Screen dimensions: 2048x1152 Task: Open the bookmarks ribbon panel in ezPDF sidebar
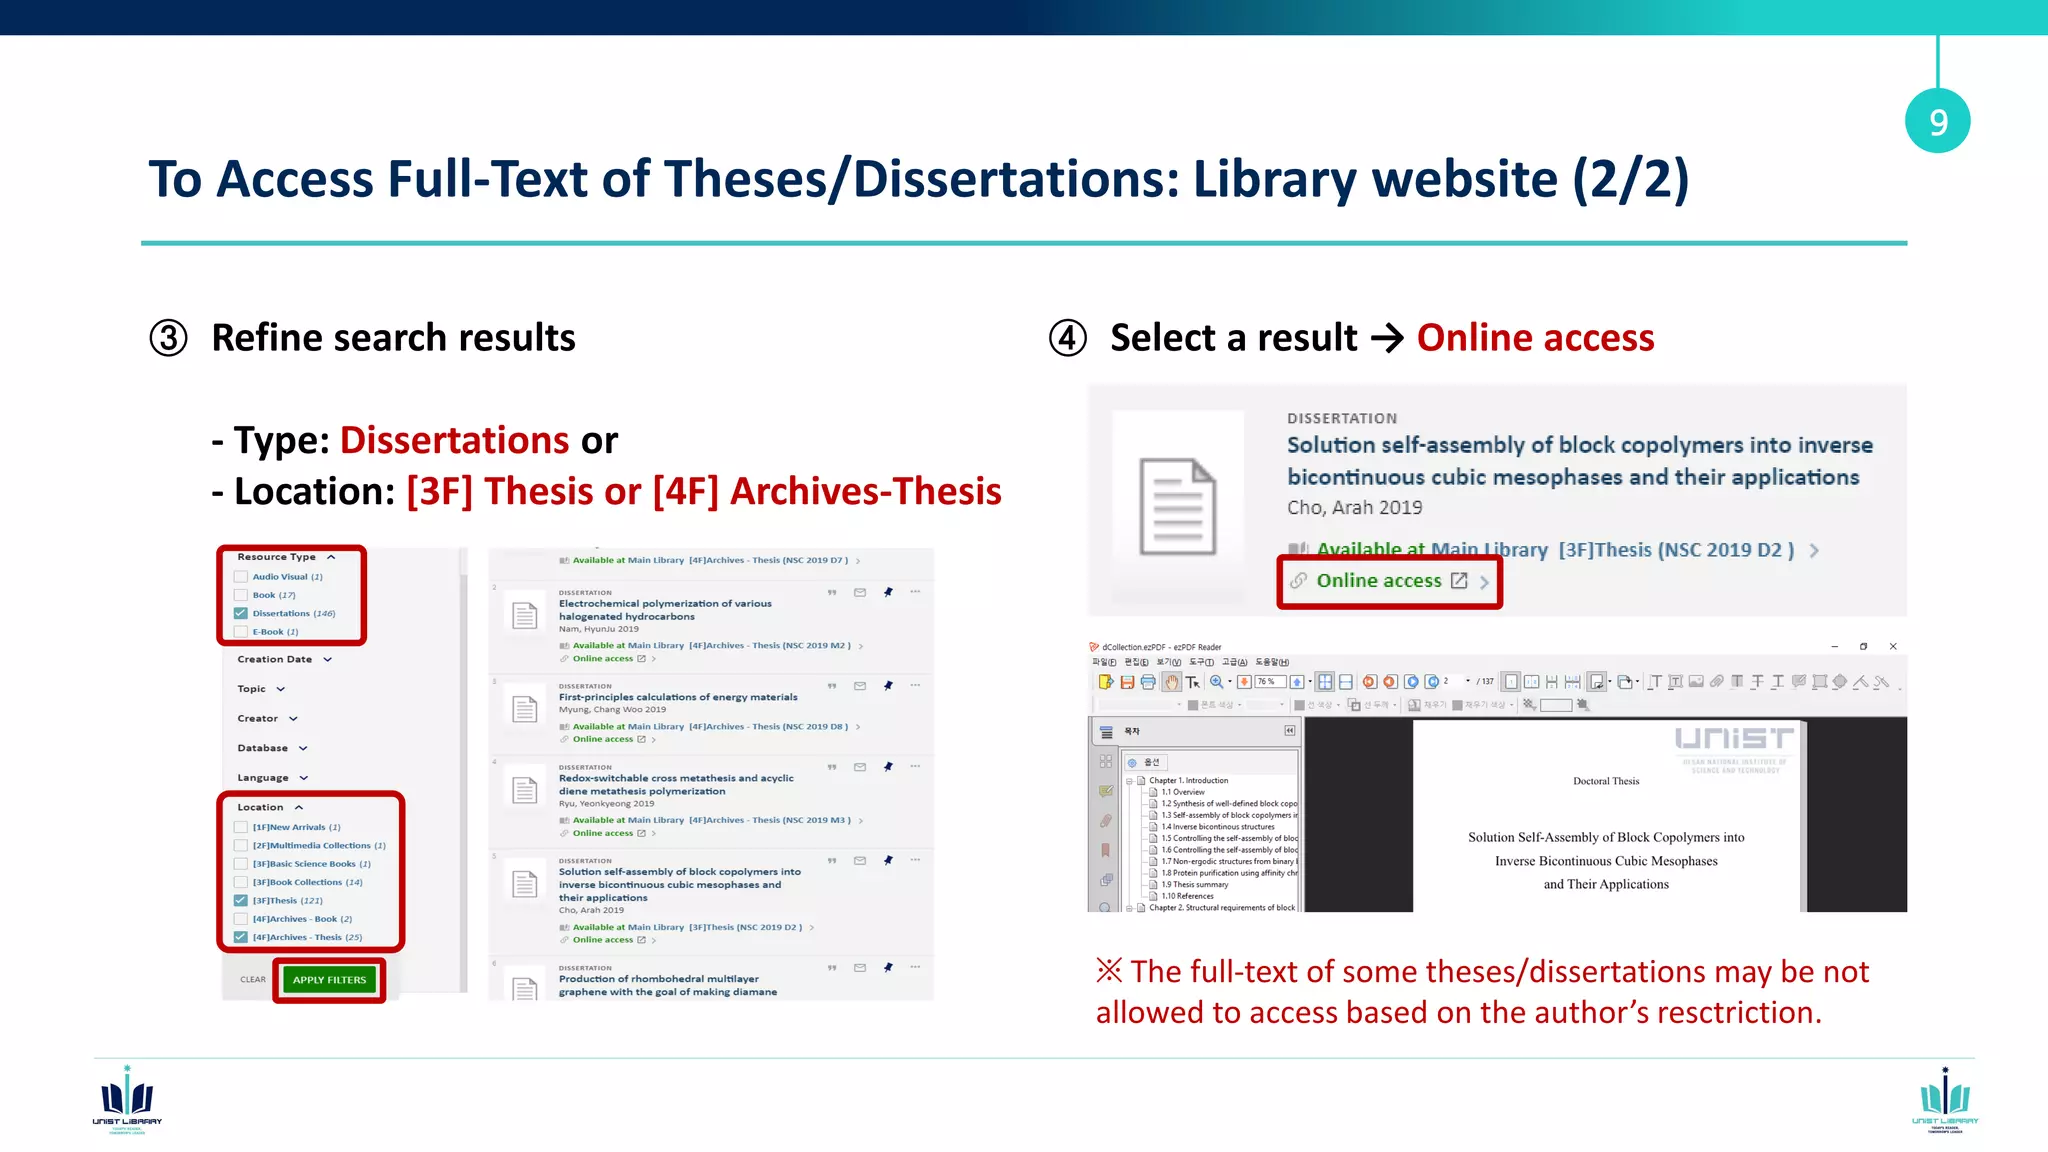[x=1105, y=850]
